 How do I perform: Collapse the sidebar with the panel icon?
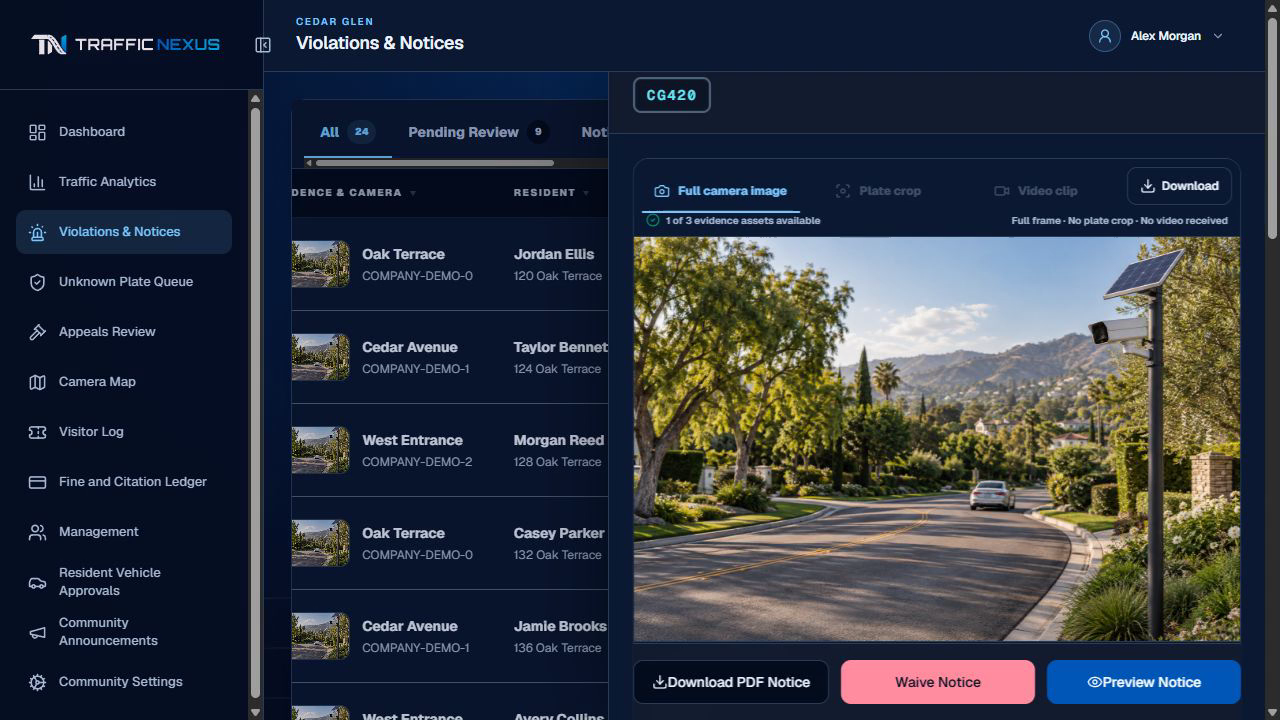263,45
